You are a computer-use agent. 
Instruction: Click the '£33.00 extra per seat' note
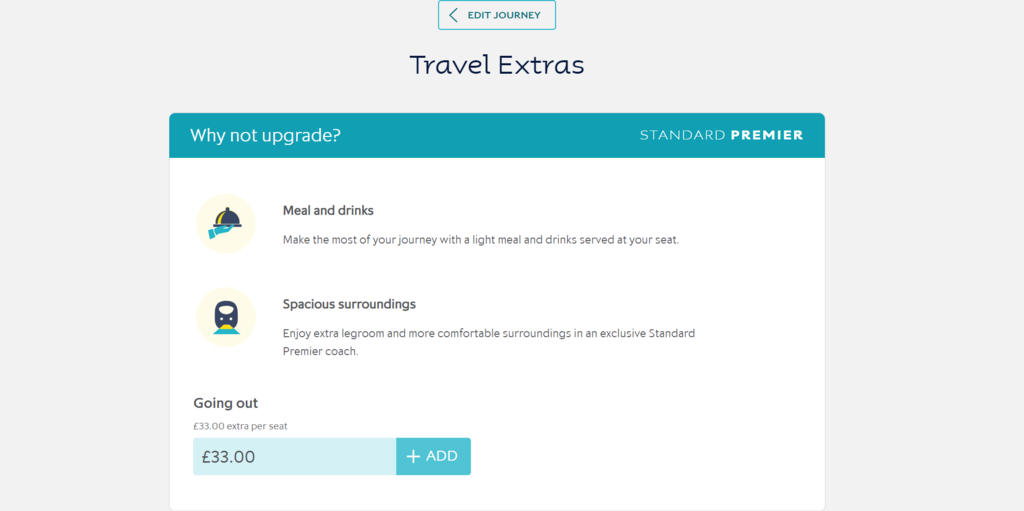(240, 426)
